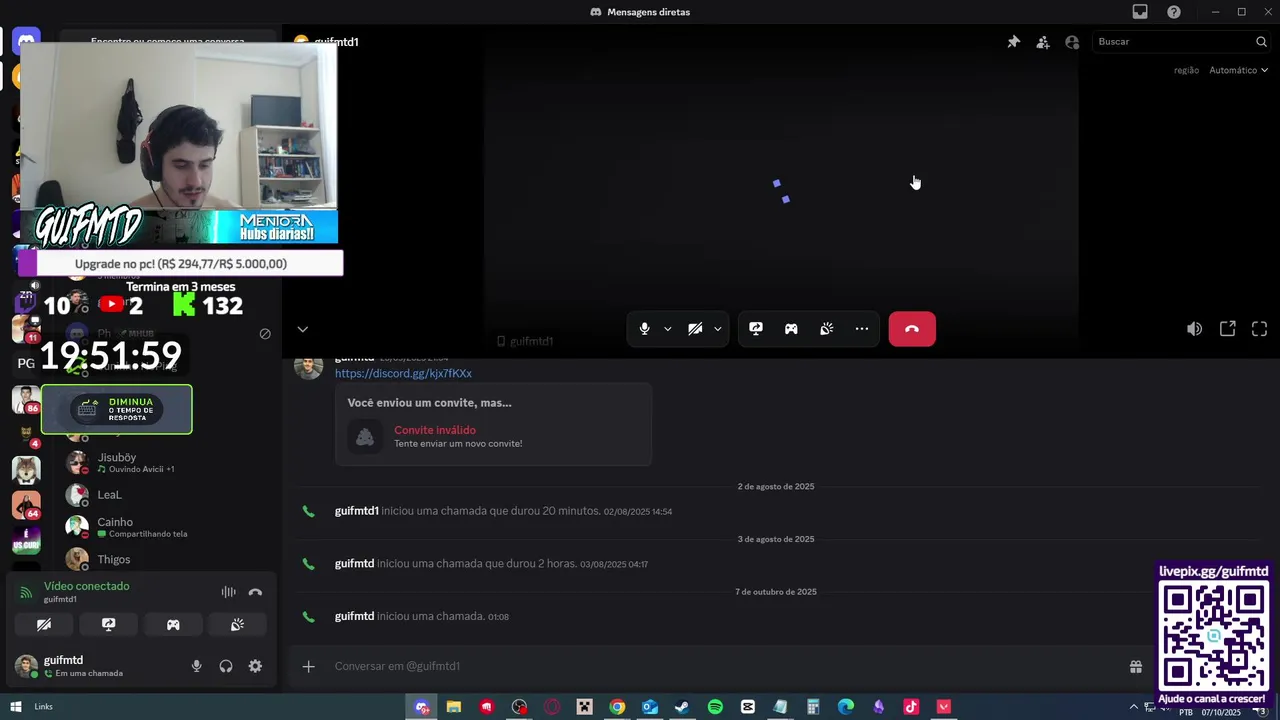
Task: Show hidden system tray icons chevron
Action: tap(1136, 706)
